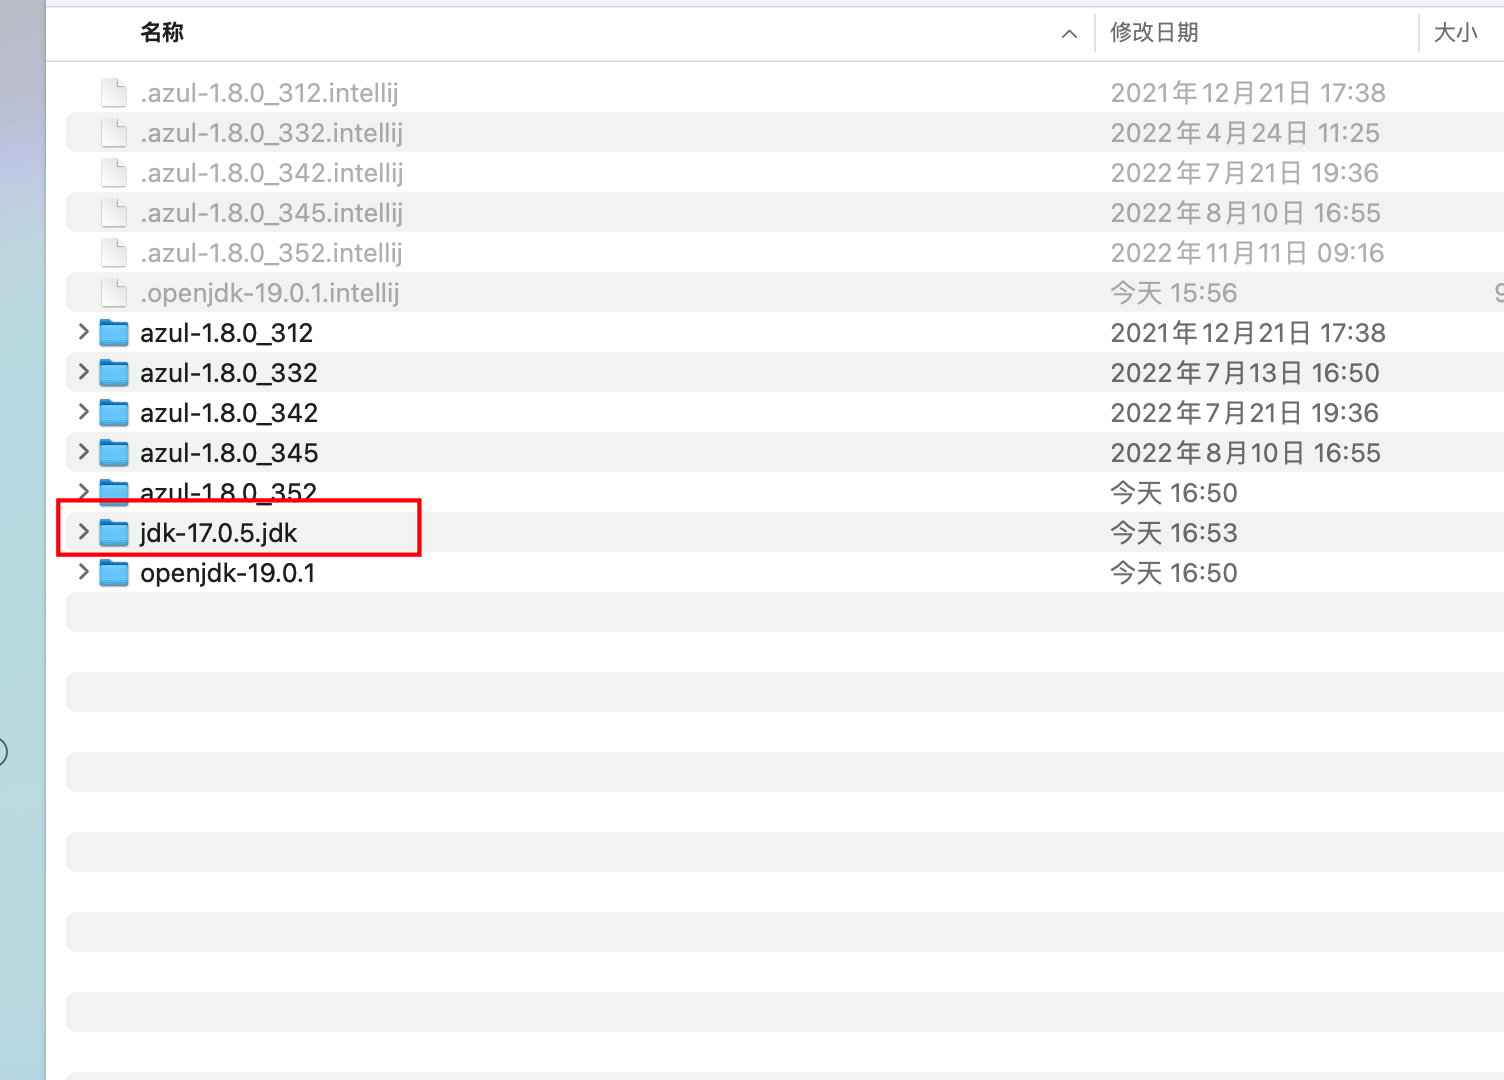Select the jdk-17.0.5.jdk folder icon
Screen dimensions: 1504x1080
click(x=114, y=533)
